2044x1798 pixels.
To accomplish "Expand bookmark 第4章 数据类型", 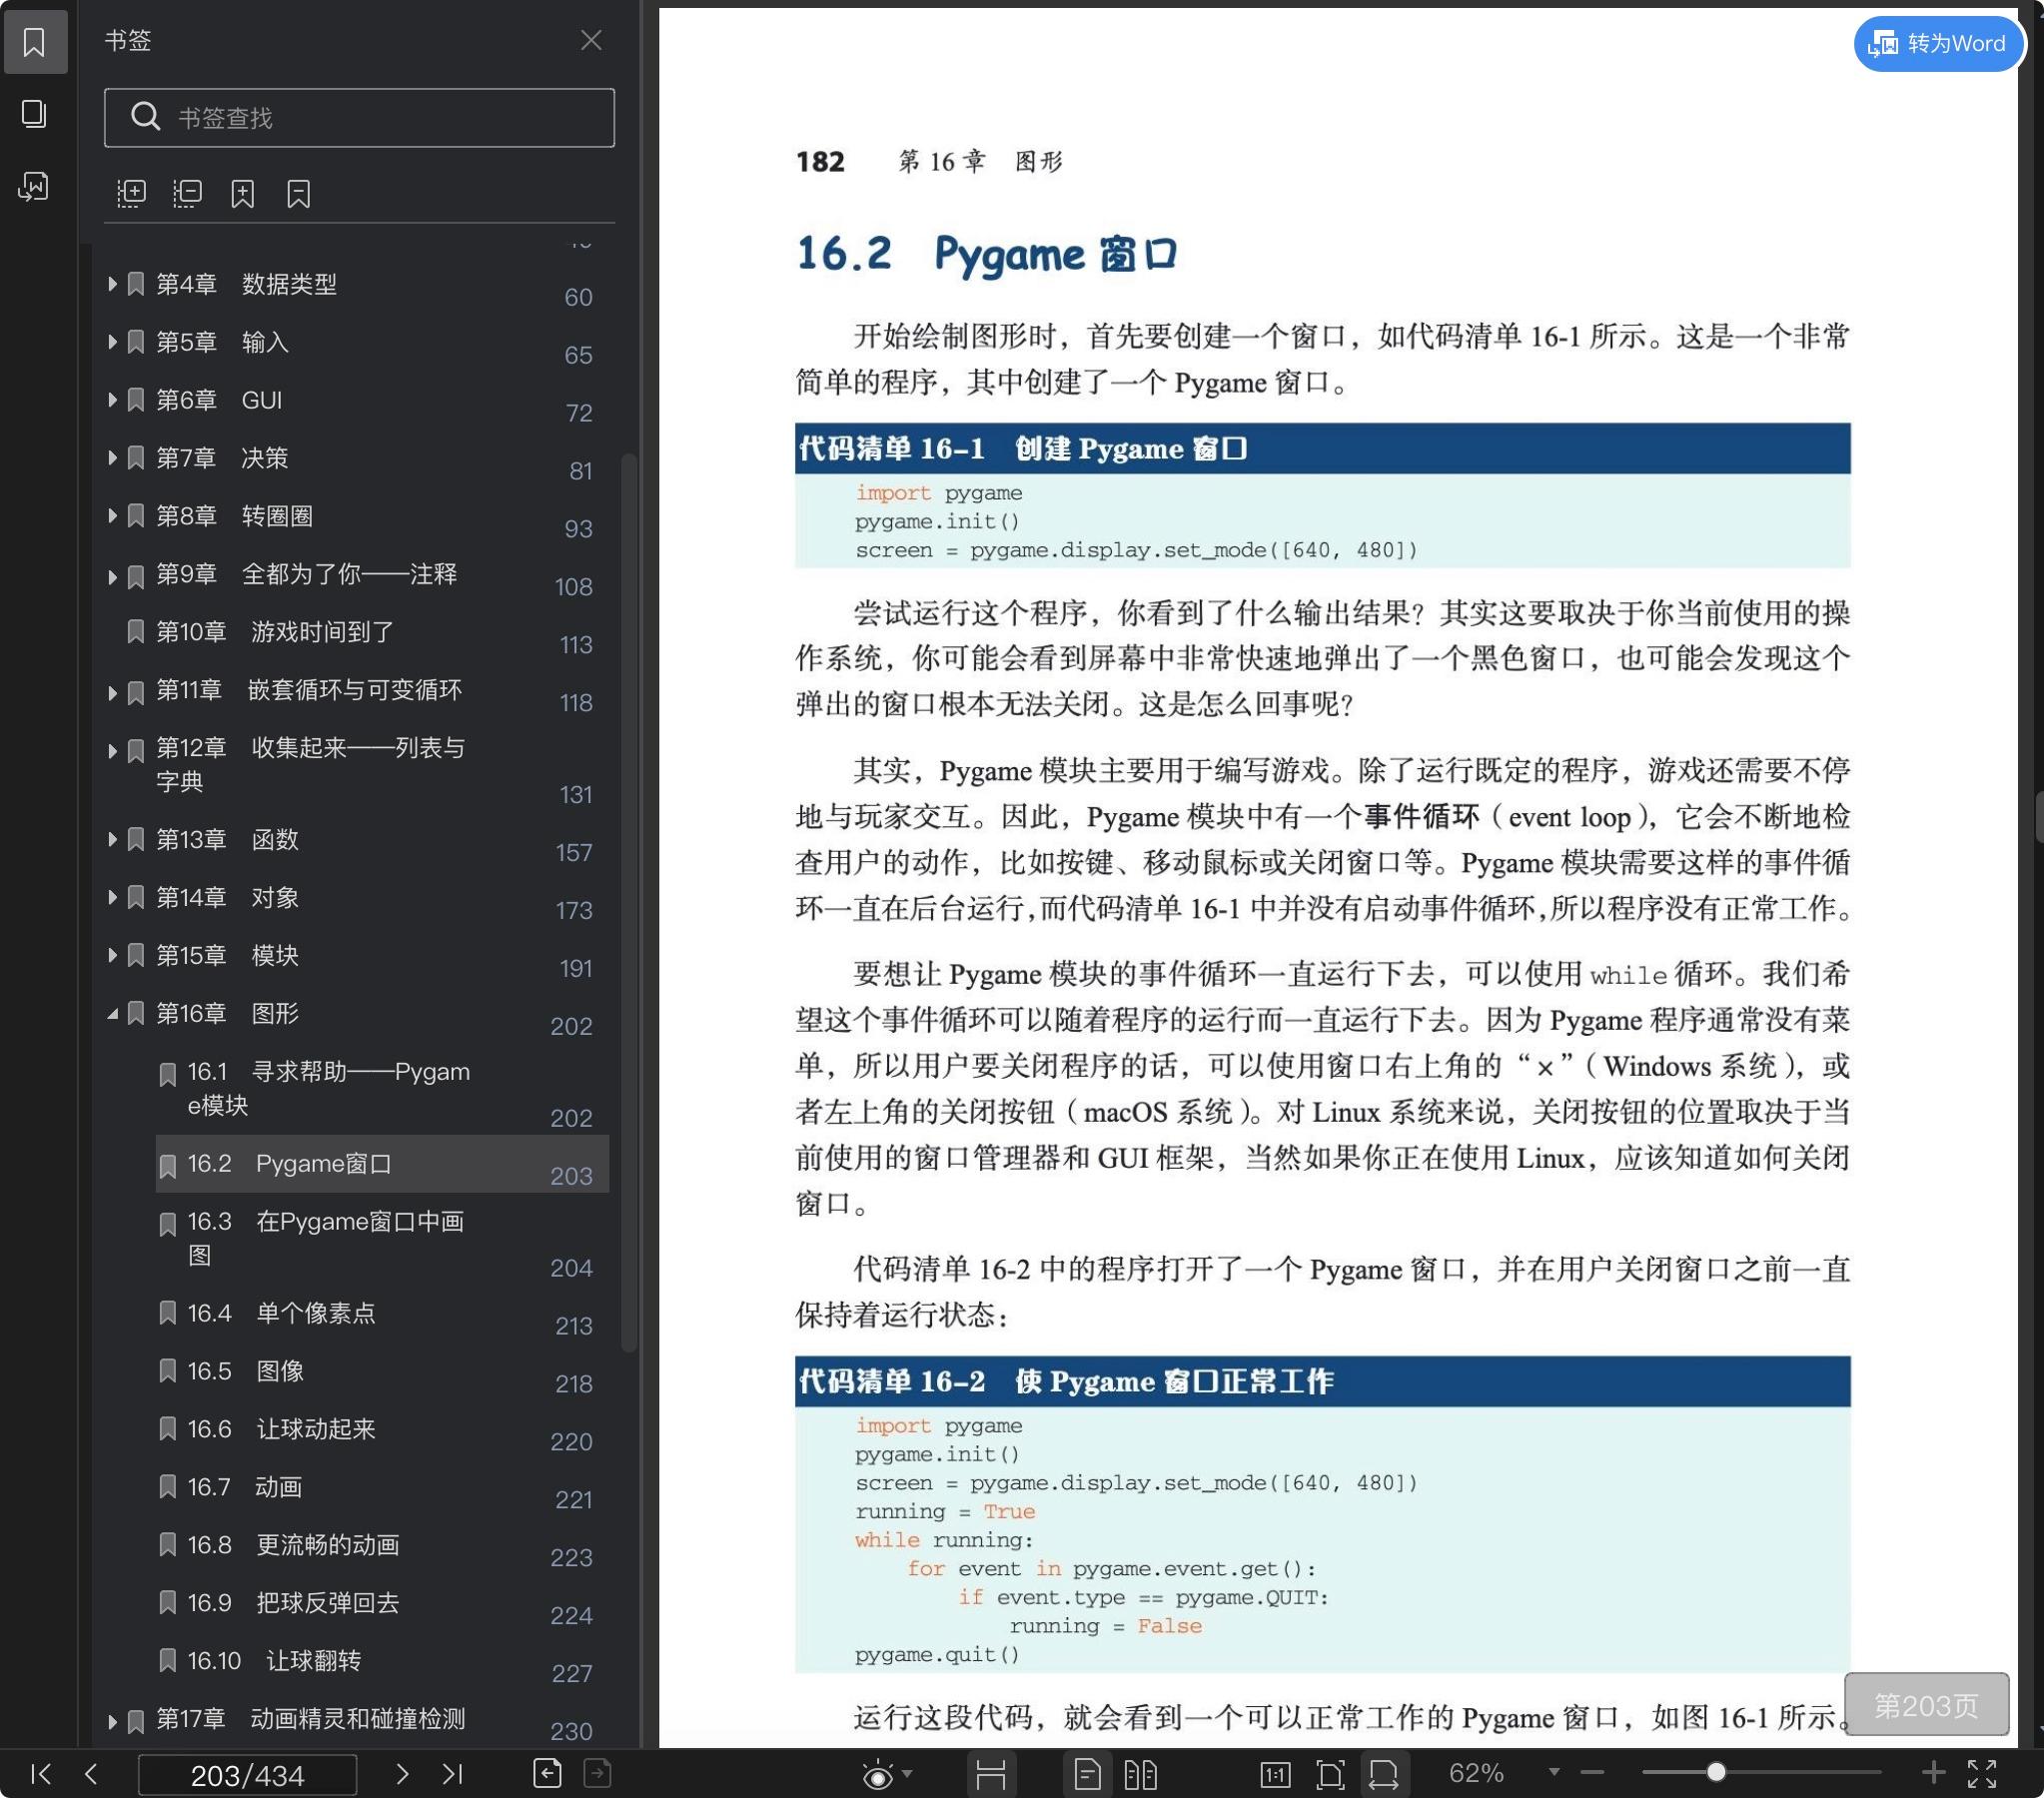I will point(112,284).
